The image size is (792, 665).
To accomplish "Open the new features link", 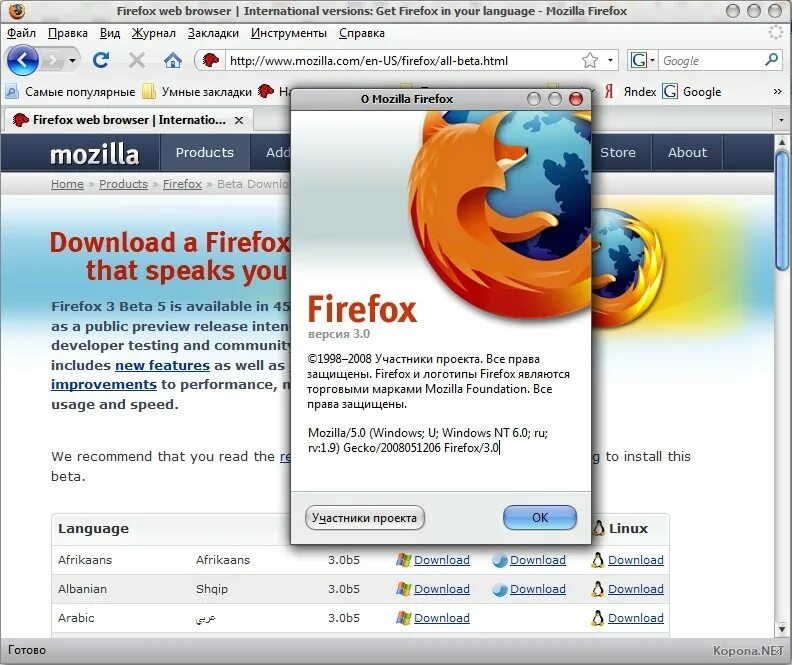I will click(162, 365).
